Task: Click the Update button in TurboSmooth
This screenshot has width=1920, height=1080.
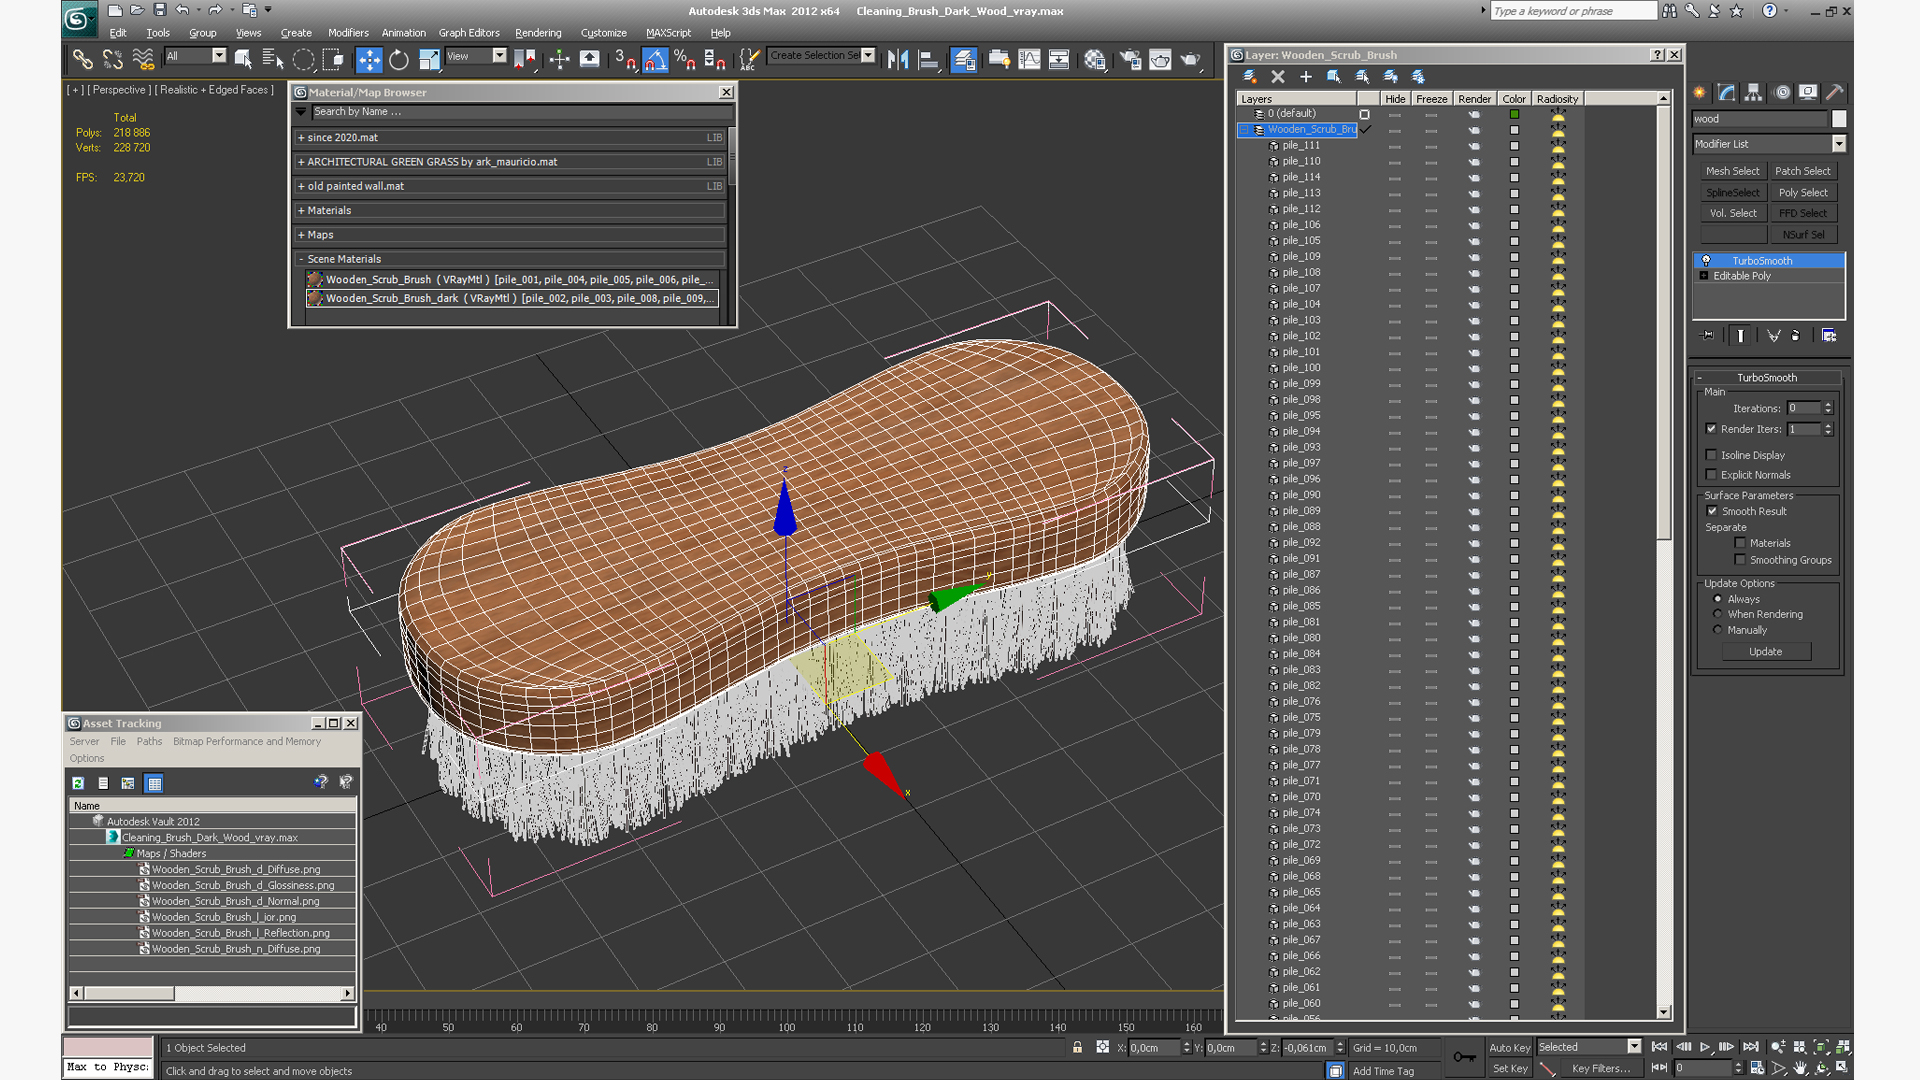Action: click(1765, 651)
